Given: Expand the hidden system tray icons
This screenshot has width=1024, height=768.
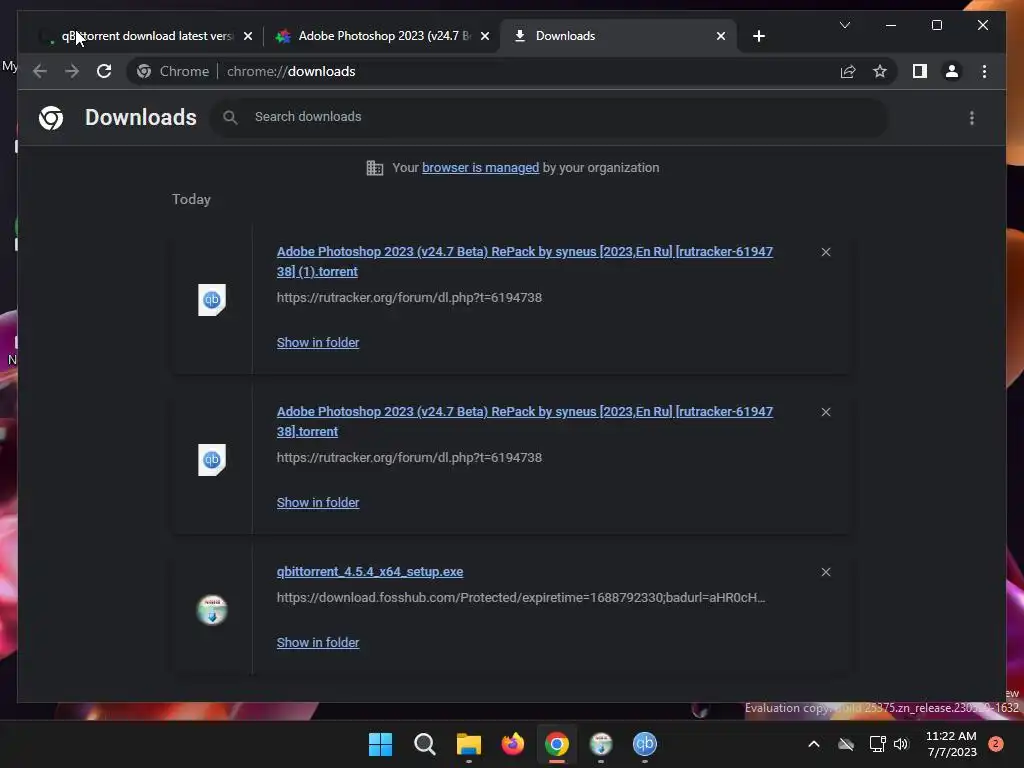Looking at the screenshot, I should (814, 744).
